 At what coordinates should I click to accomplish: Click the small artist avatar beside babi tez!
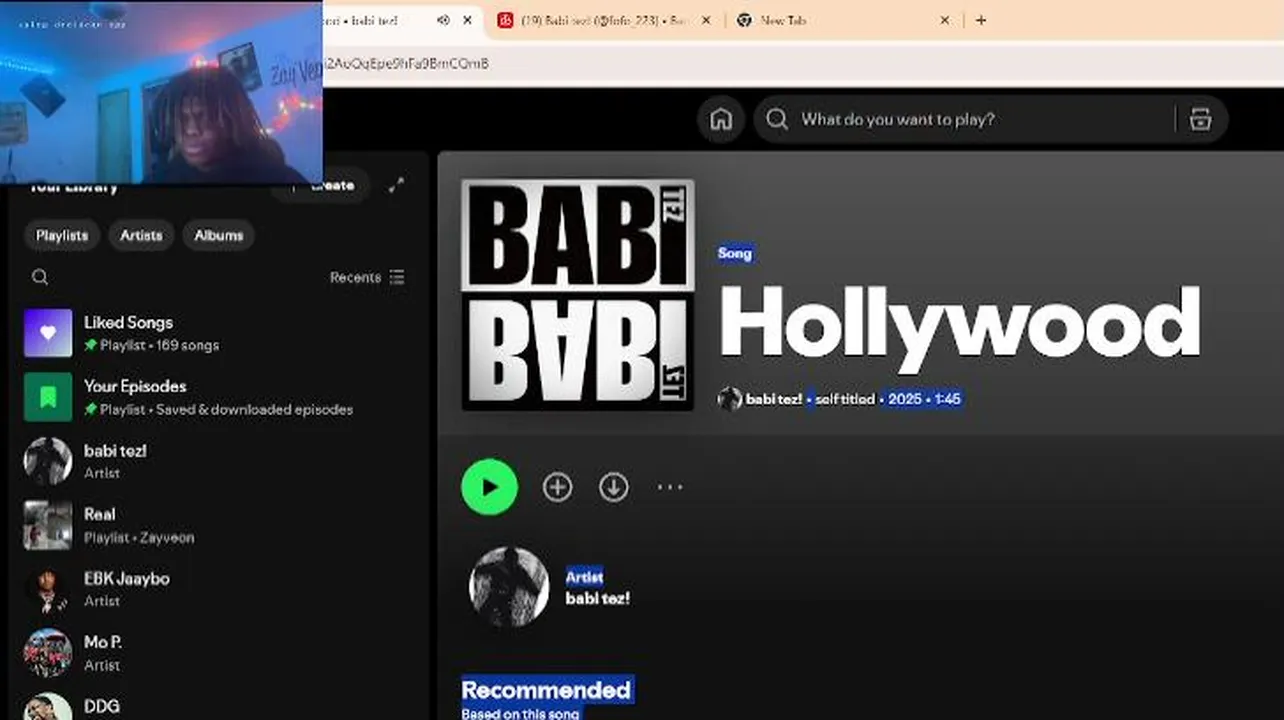[x=730, y=399]
